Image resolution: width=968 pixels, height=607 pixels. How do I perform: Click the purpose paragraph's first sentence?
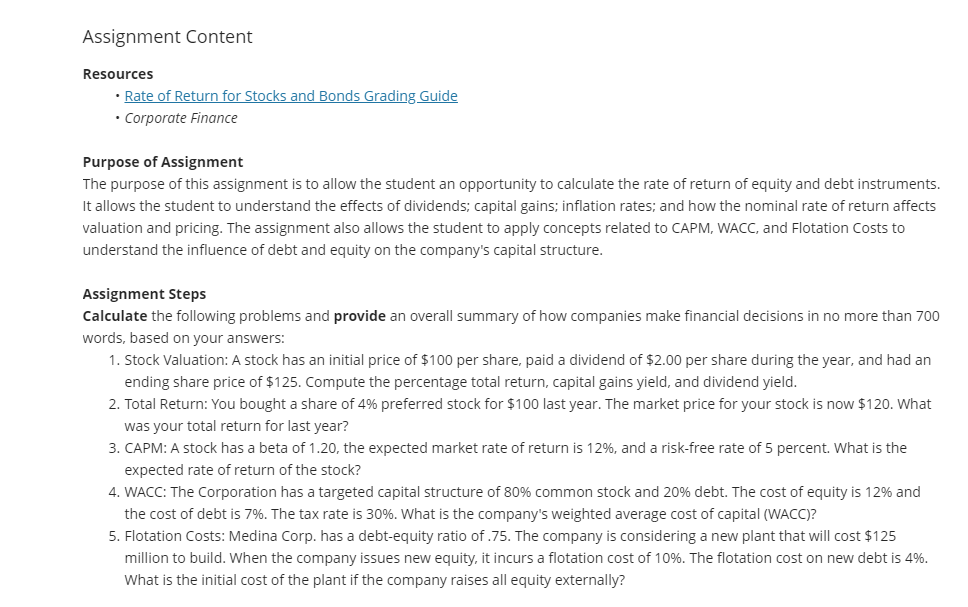[511, 184]
